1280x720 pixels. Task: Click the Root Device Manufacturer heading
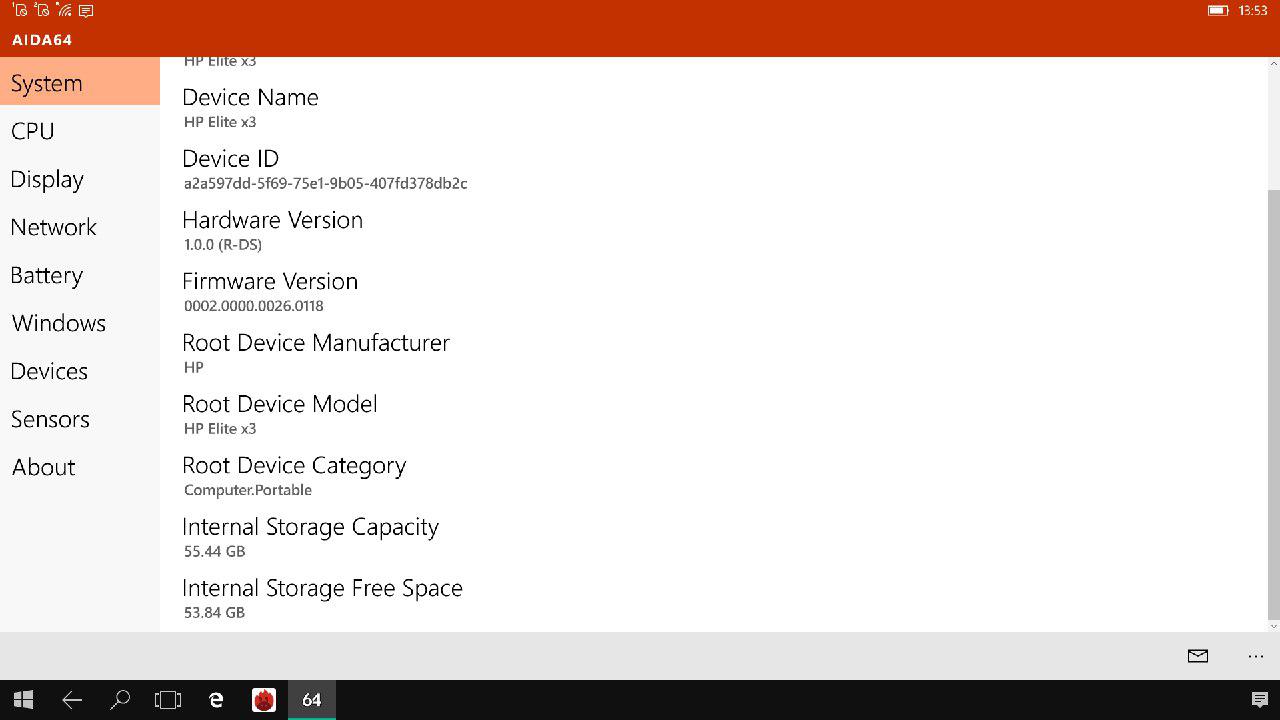coord(316,343)
